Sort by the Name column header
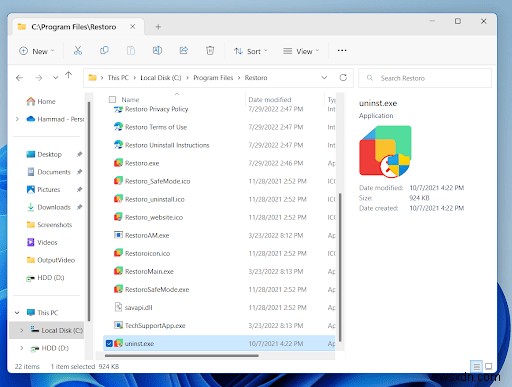512x387 pixels. pos(130,100)
